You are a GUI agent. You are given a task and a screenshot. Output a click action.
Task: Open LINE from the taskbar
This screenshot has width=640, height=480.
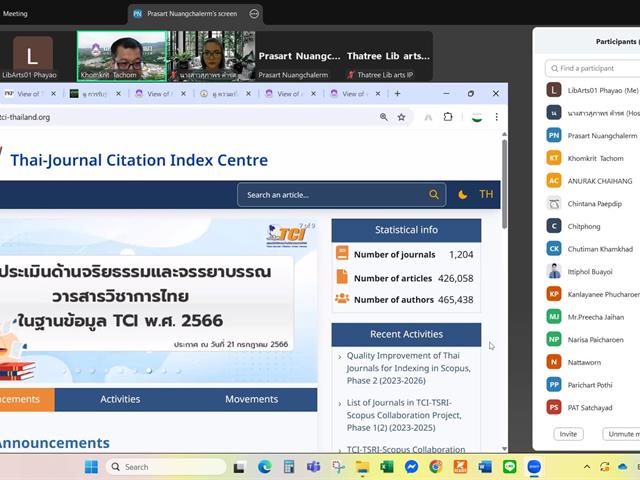[x=509, y=467]
